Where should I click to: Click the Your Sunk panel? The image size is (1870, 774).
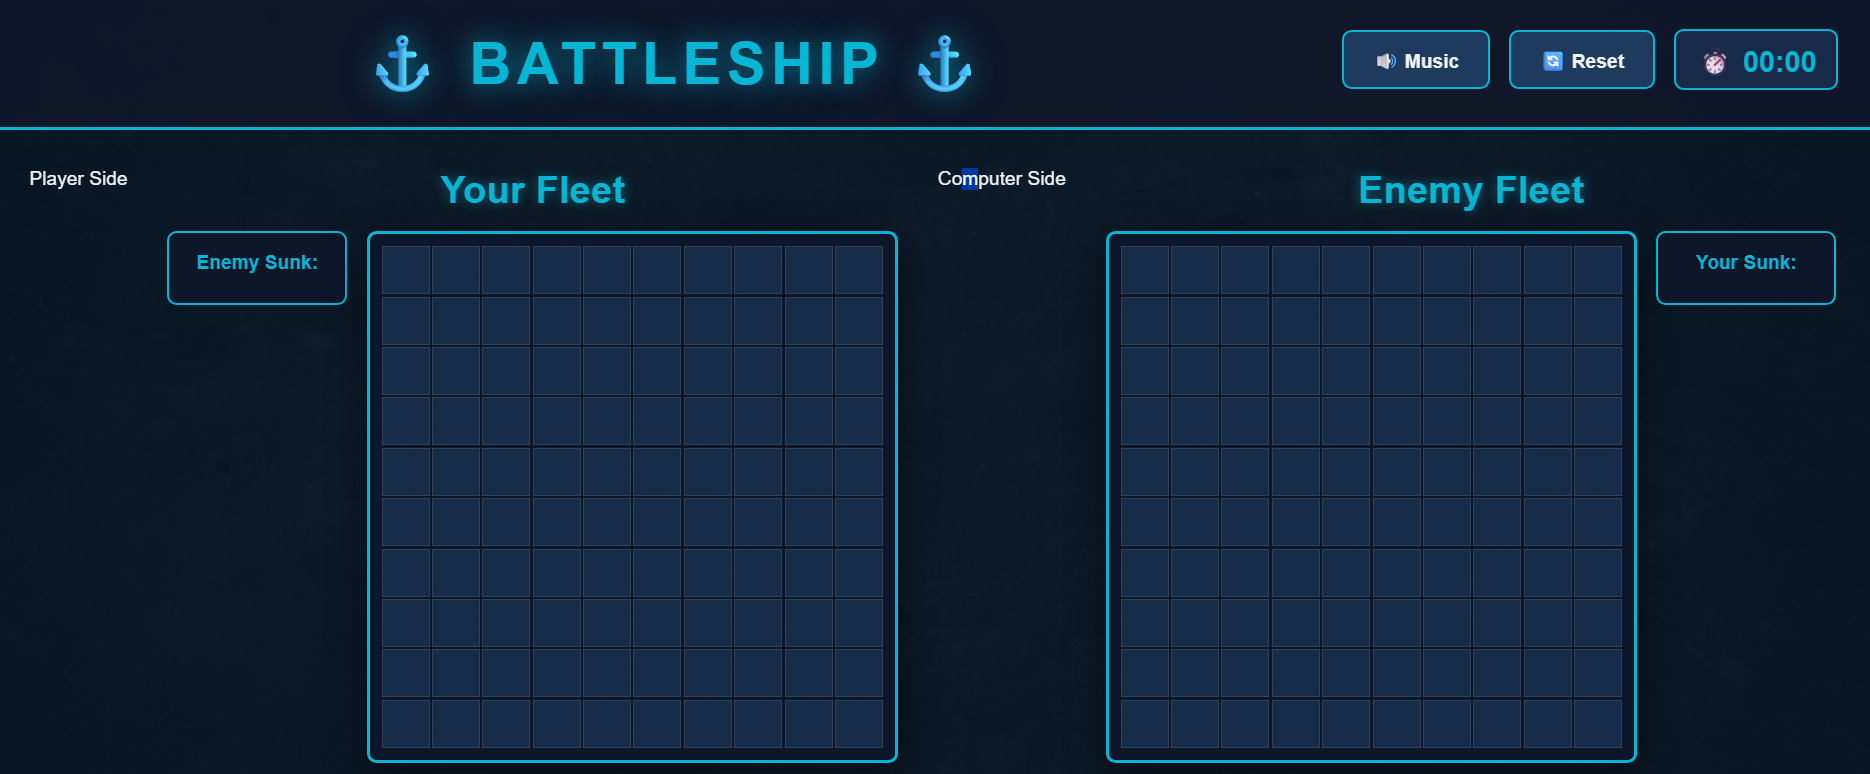(x=1745, y=267)
